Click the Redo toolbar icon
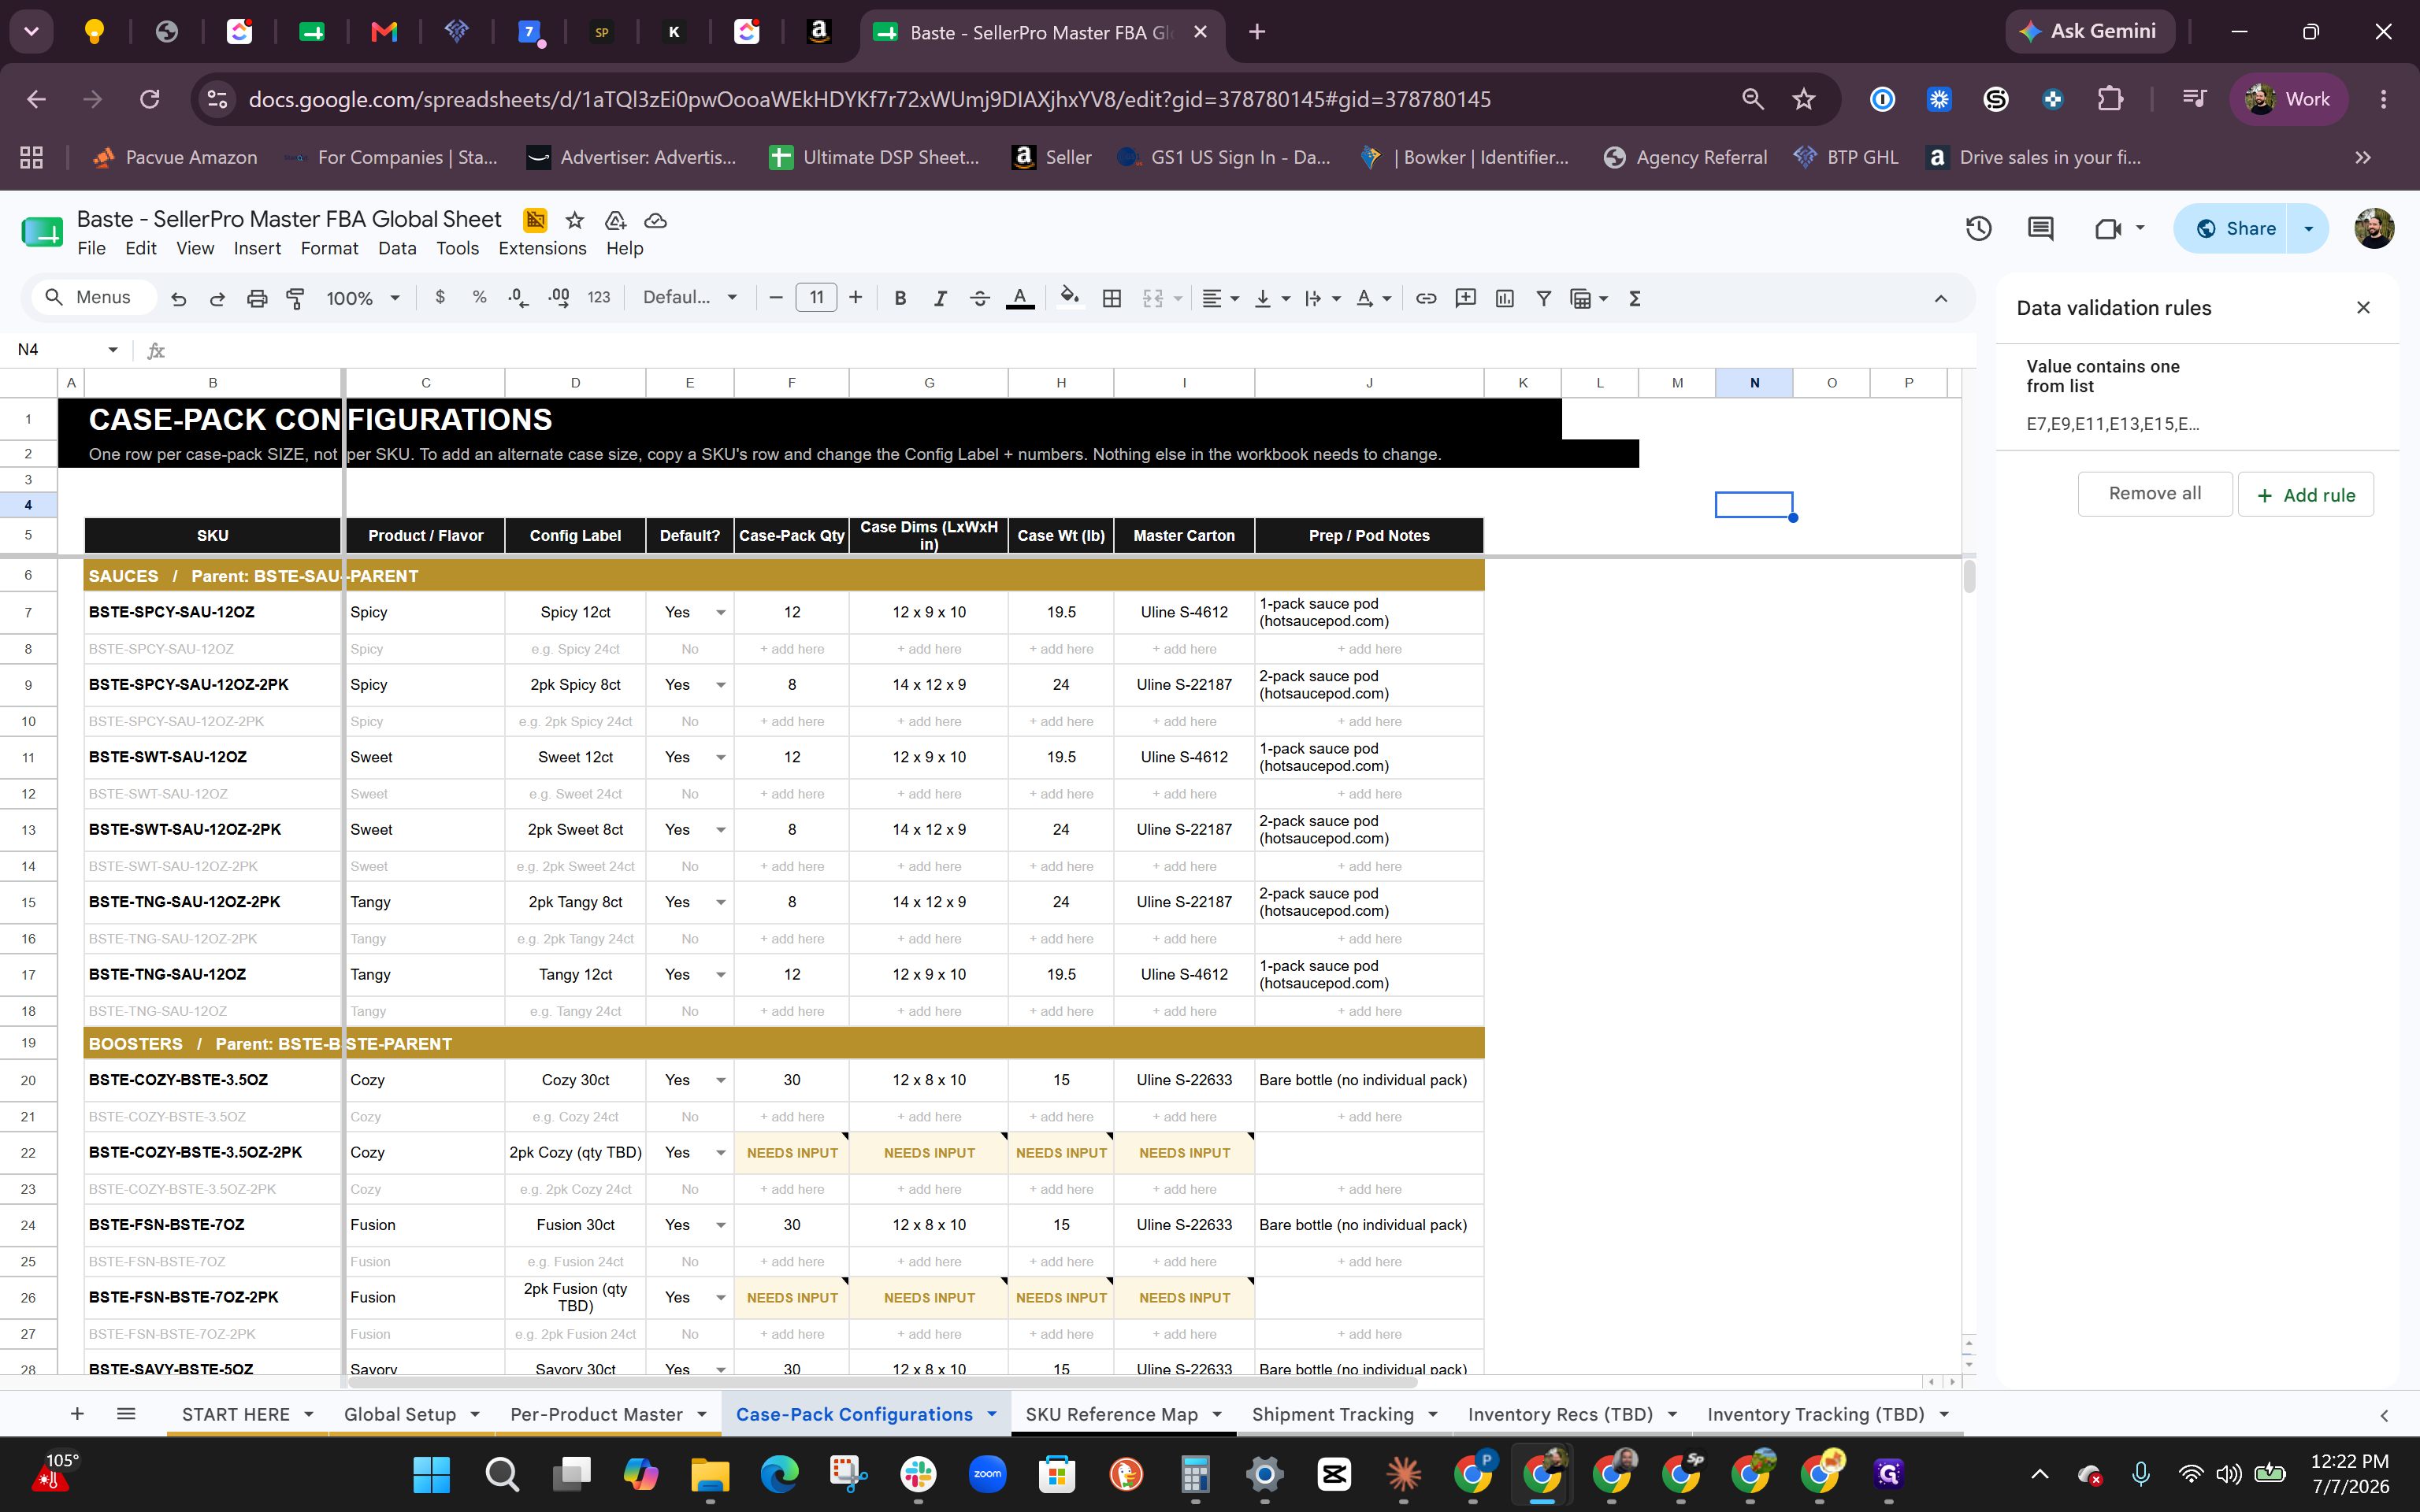Screen dimensions: 2420x1512 coord(217,298)
